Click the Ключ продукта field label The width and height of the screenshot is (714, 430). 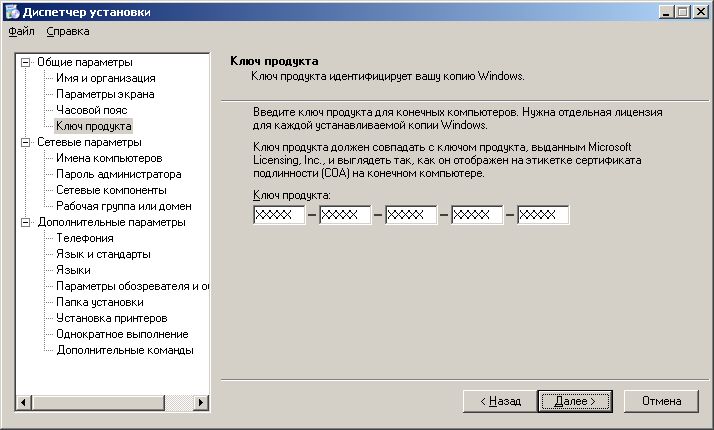(291, 195)
